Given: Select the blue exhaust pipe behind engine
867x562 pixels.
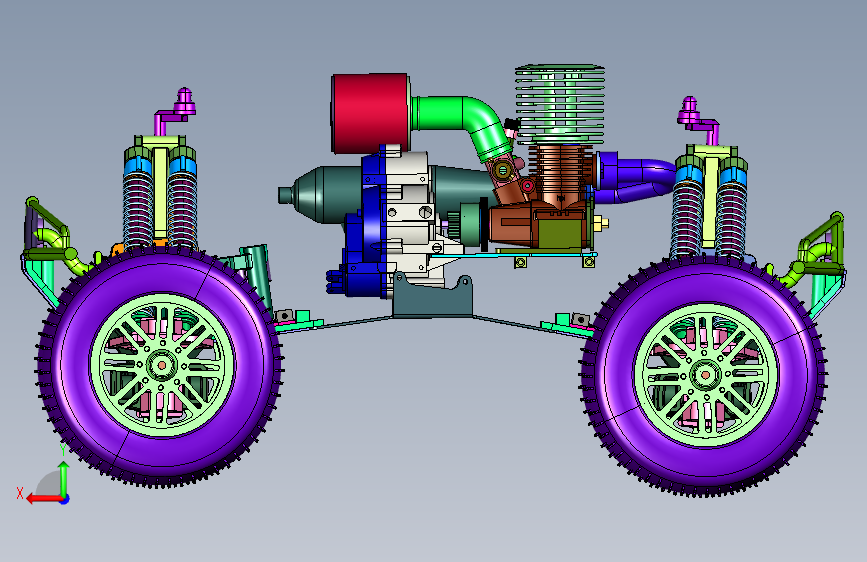Looking at the screenshot, I should click(636, 177).
